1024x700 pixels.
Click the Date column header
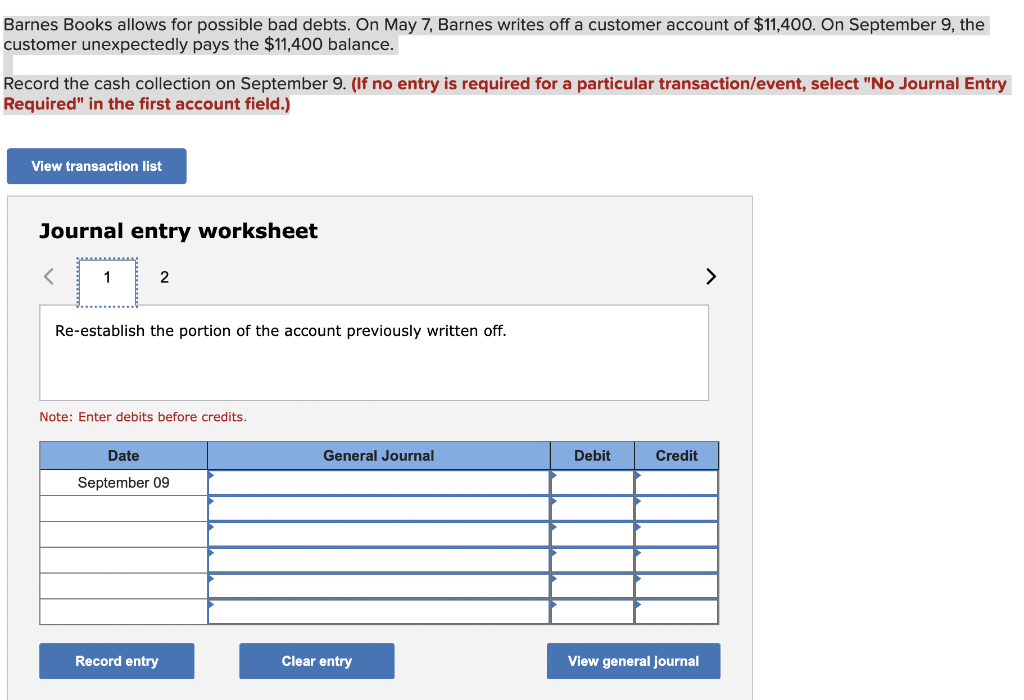click(123, 456)
